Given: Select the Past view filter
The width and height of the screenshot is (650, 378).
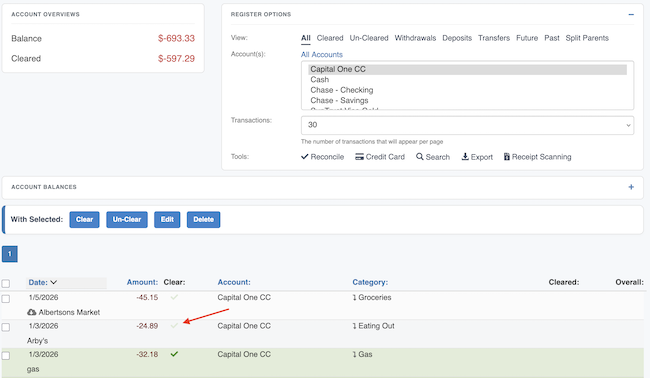Looking at the screenshot, I should coord(552,38).
